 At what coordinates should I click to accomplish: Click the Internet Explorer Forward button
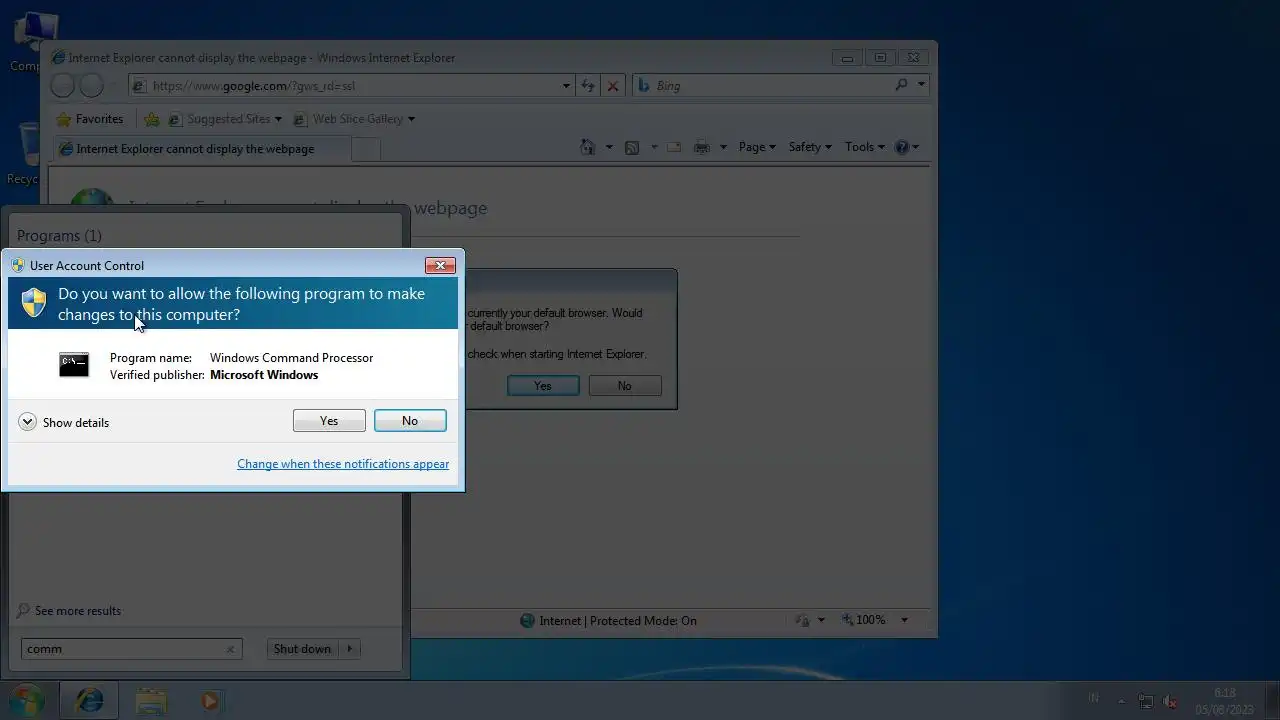click(91, 86)
